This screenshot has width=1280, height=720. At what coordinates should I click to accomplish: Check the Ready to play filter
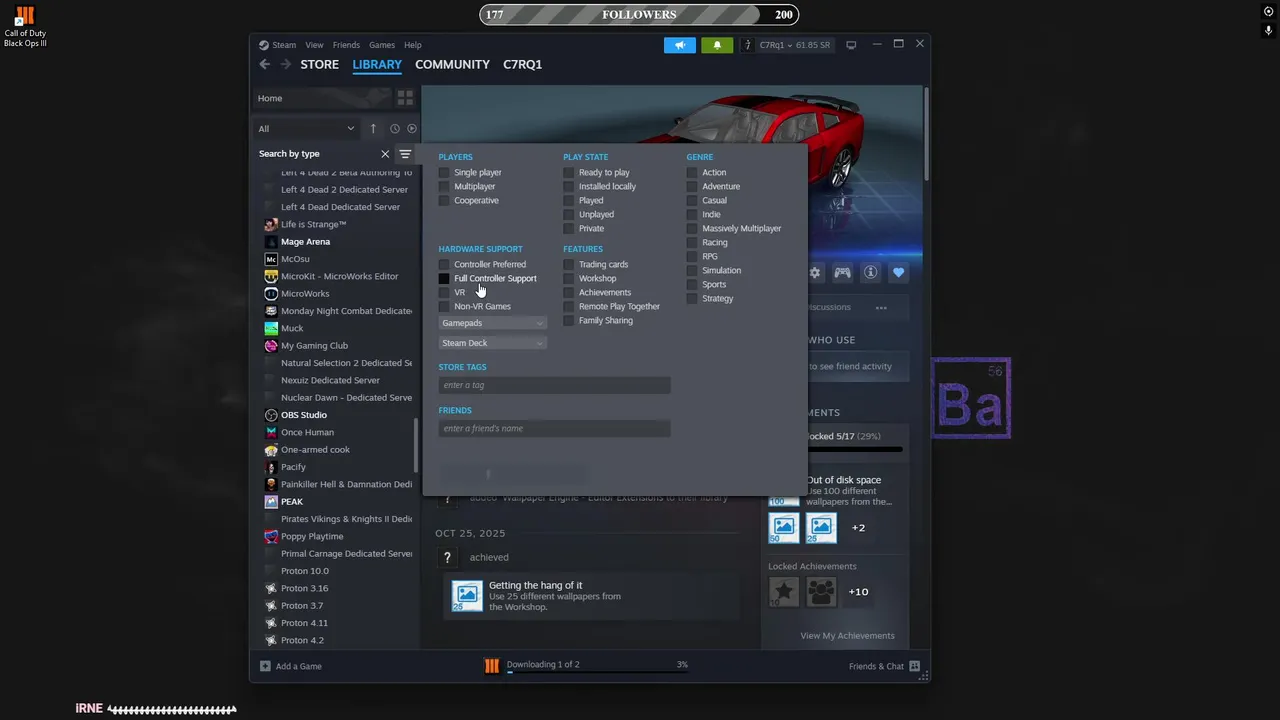568,172
